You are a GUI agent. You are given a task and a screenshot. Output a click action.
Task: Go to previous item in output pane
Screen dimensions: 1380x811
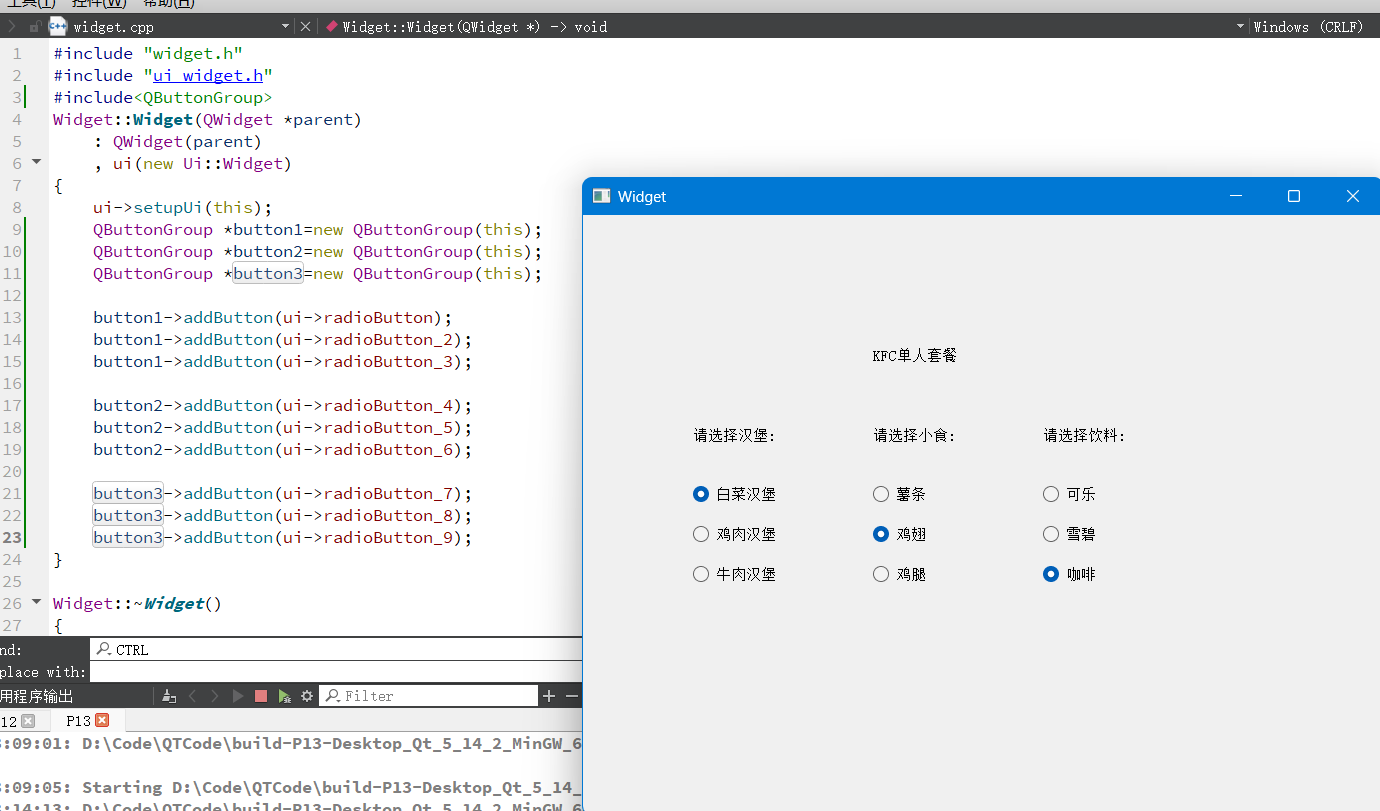tap(193, 696)
